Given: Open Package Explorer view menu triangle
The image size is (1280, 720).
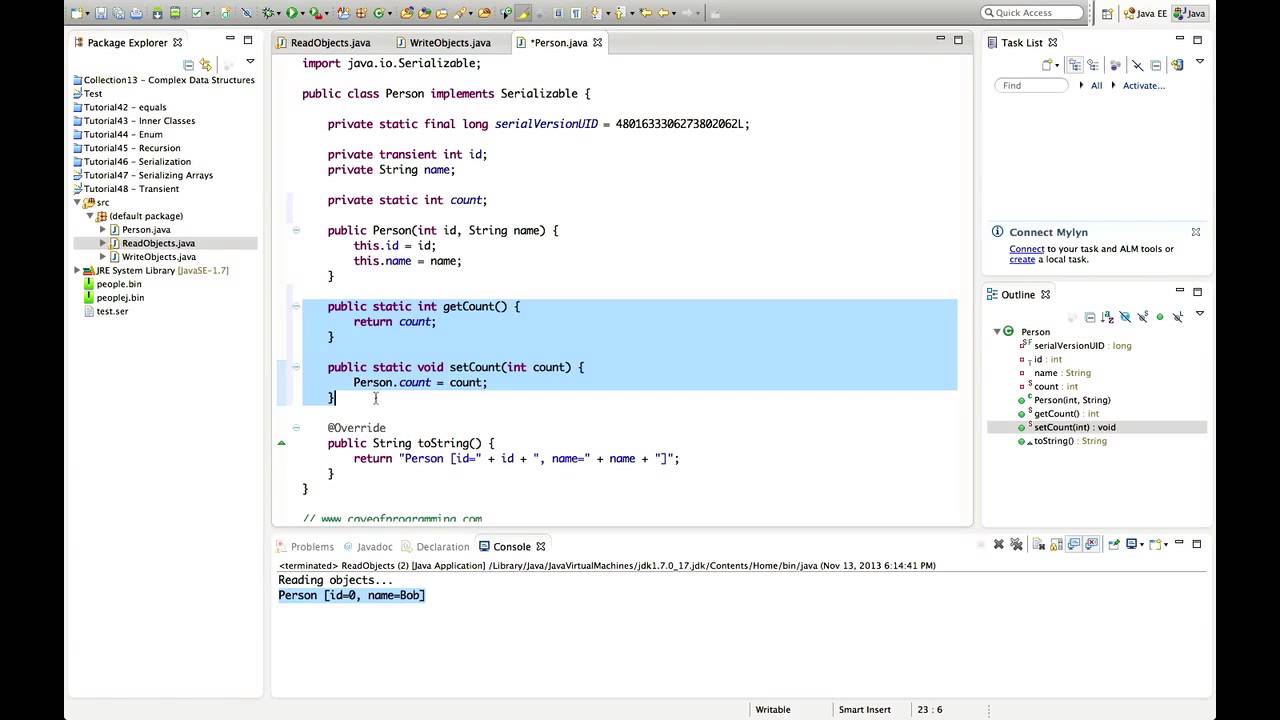Looking at the screenshot, I should [250, 61].
